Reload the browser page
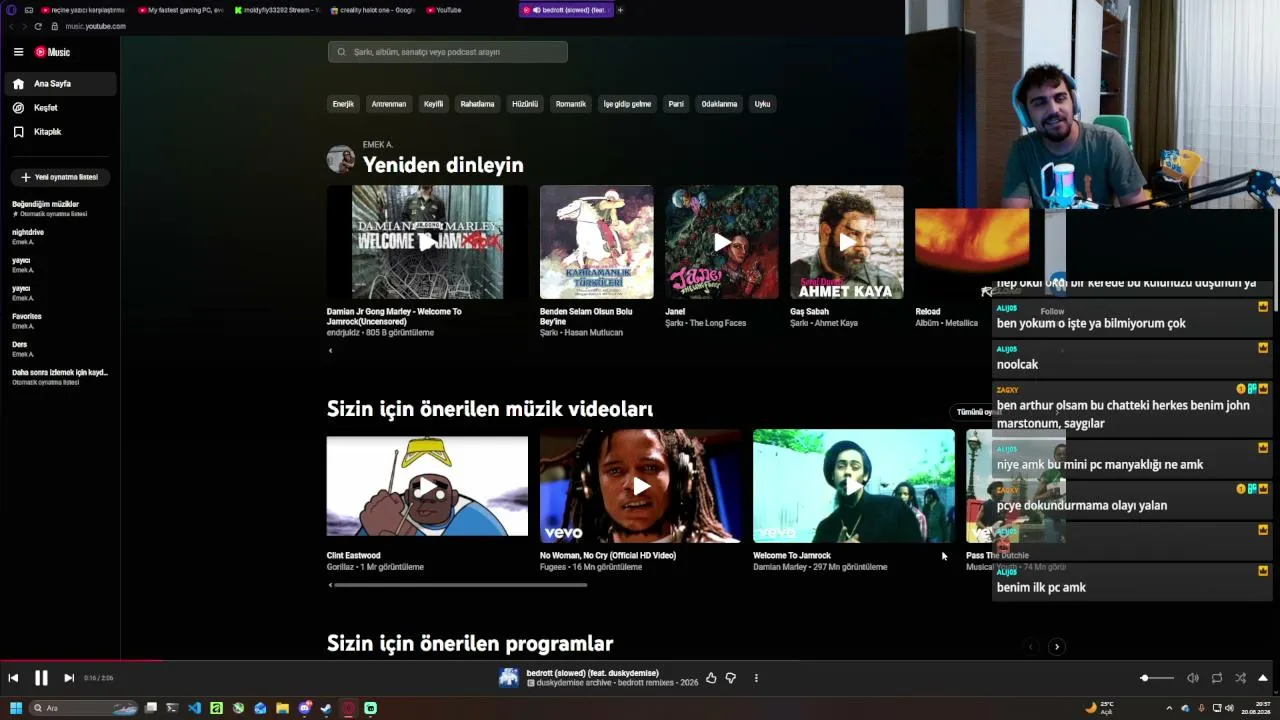1280x720 pixels. (38, 26)
